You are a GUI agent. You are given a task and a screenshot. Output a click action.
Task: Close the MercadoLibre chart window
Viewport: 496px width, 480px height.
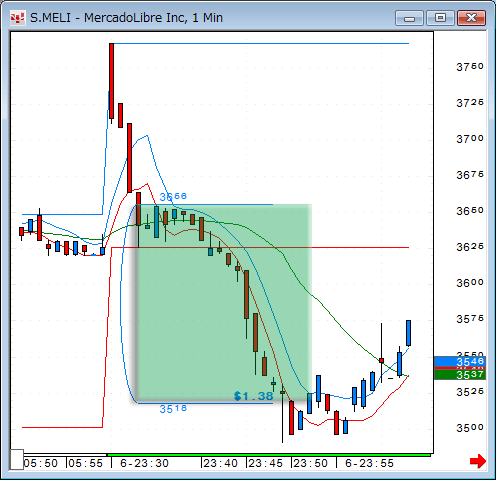click(x=471, y=18)
